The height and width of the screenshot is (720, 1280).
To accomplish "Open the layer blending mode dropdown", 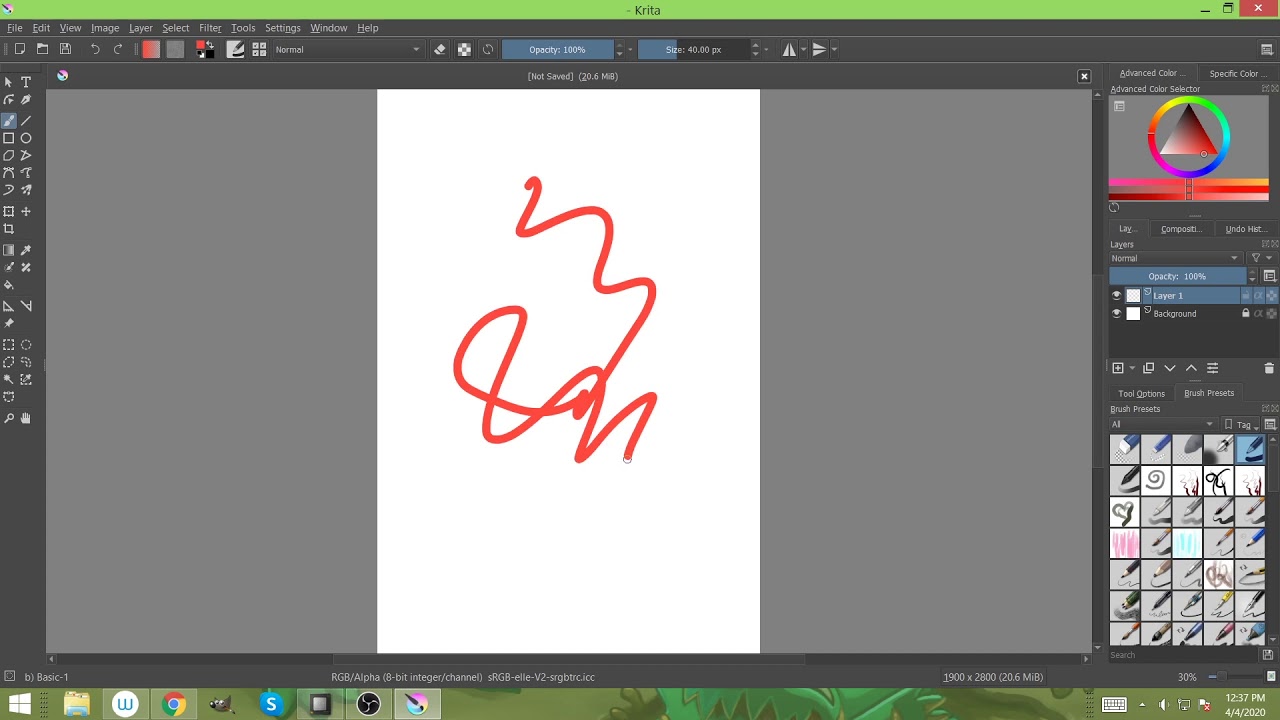I will 1175,258.
